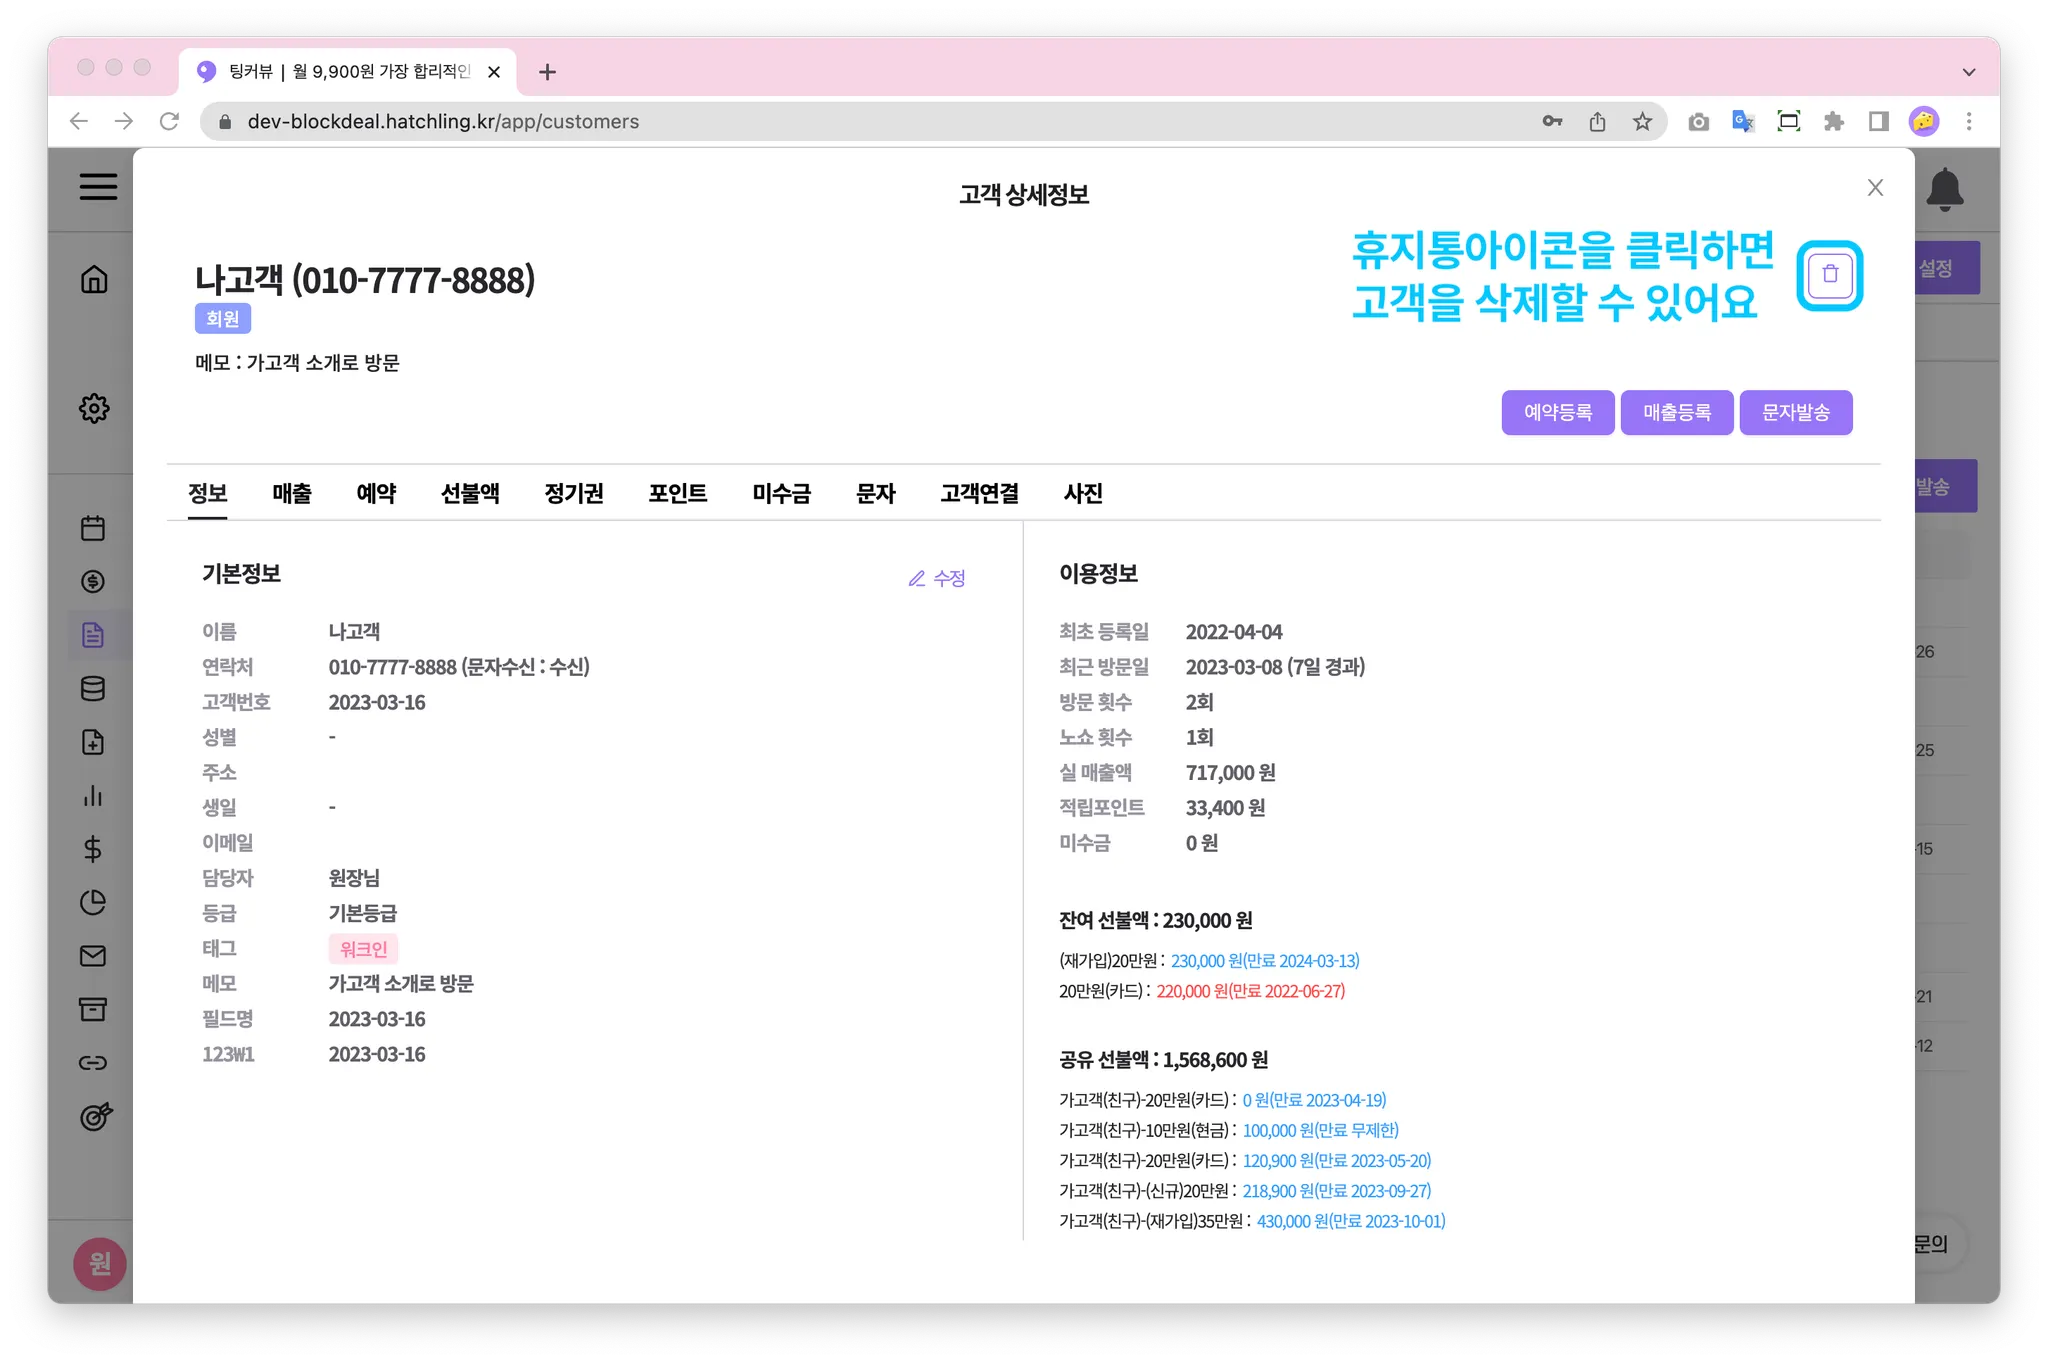2048x1363 pixels.
Task: Close the customer detail dialog
Action: [1875, 188]
